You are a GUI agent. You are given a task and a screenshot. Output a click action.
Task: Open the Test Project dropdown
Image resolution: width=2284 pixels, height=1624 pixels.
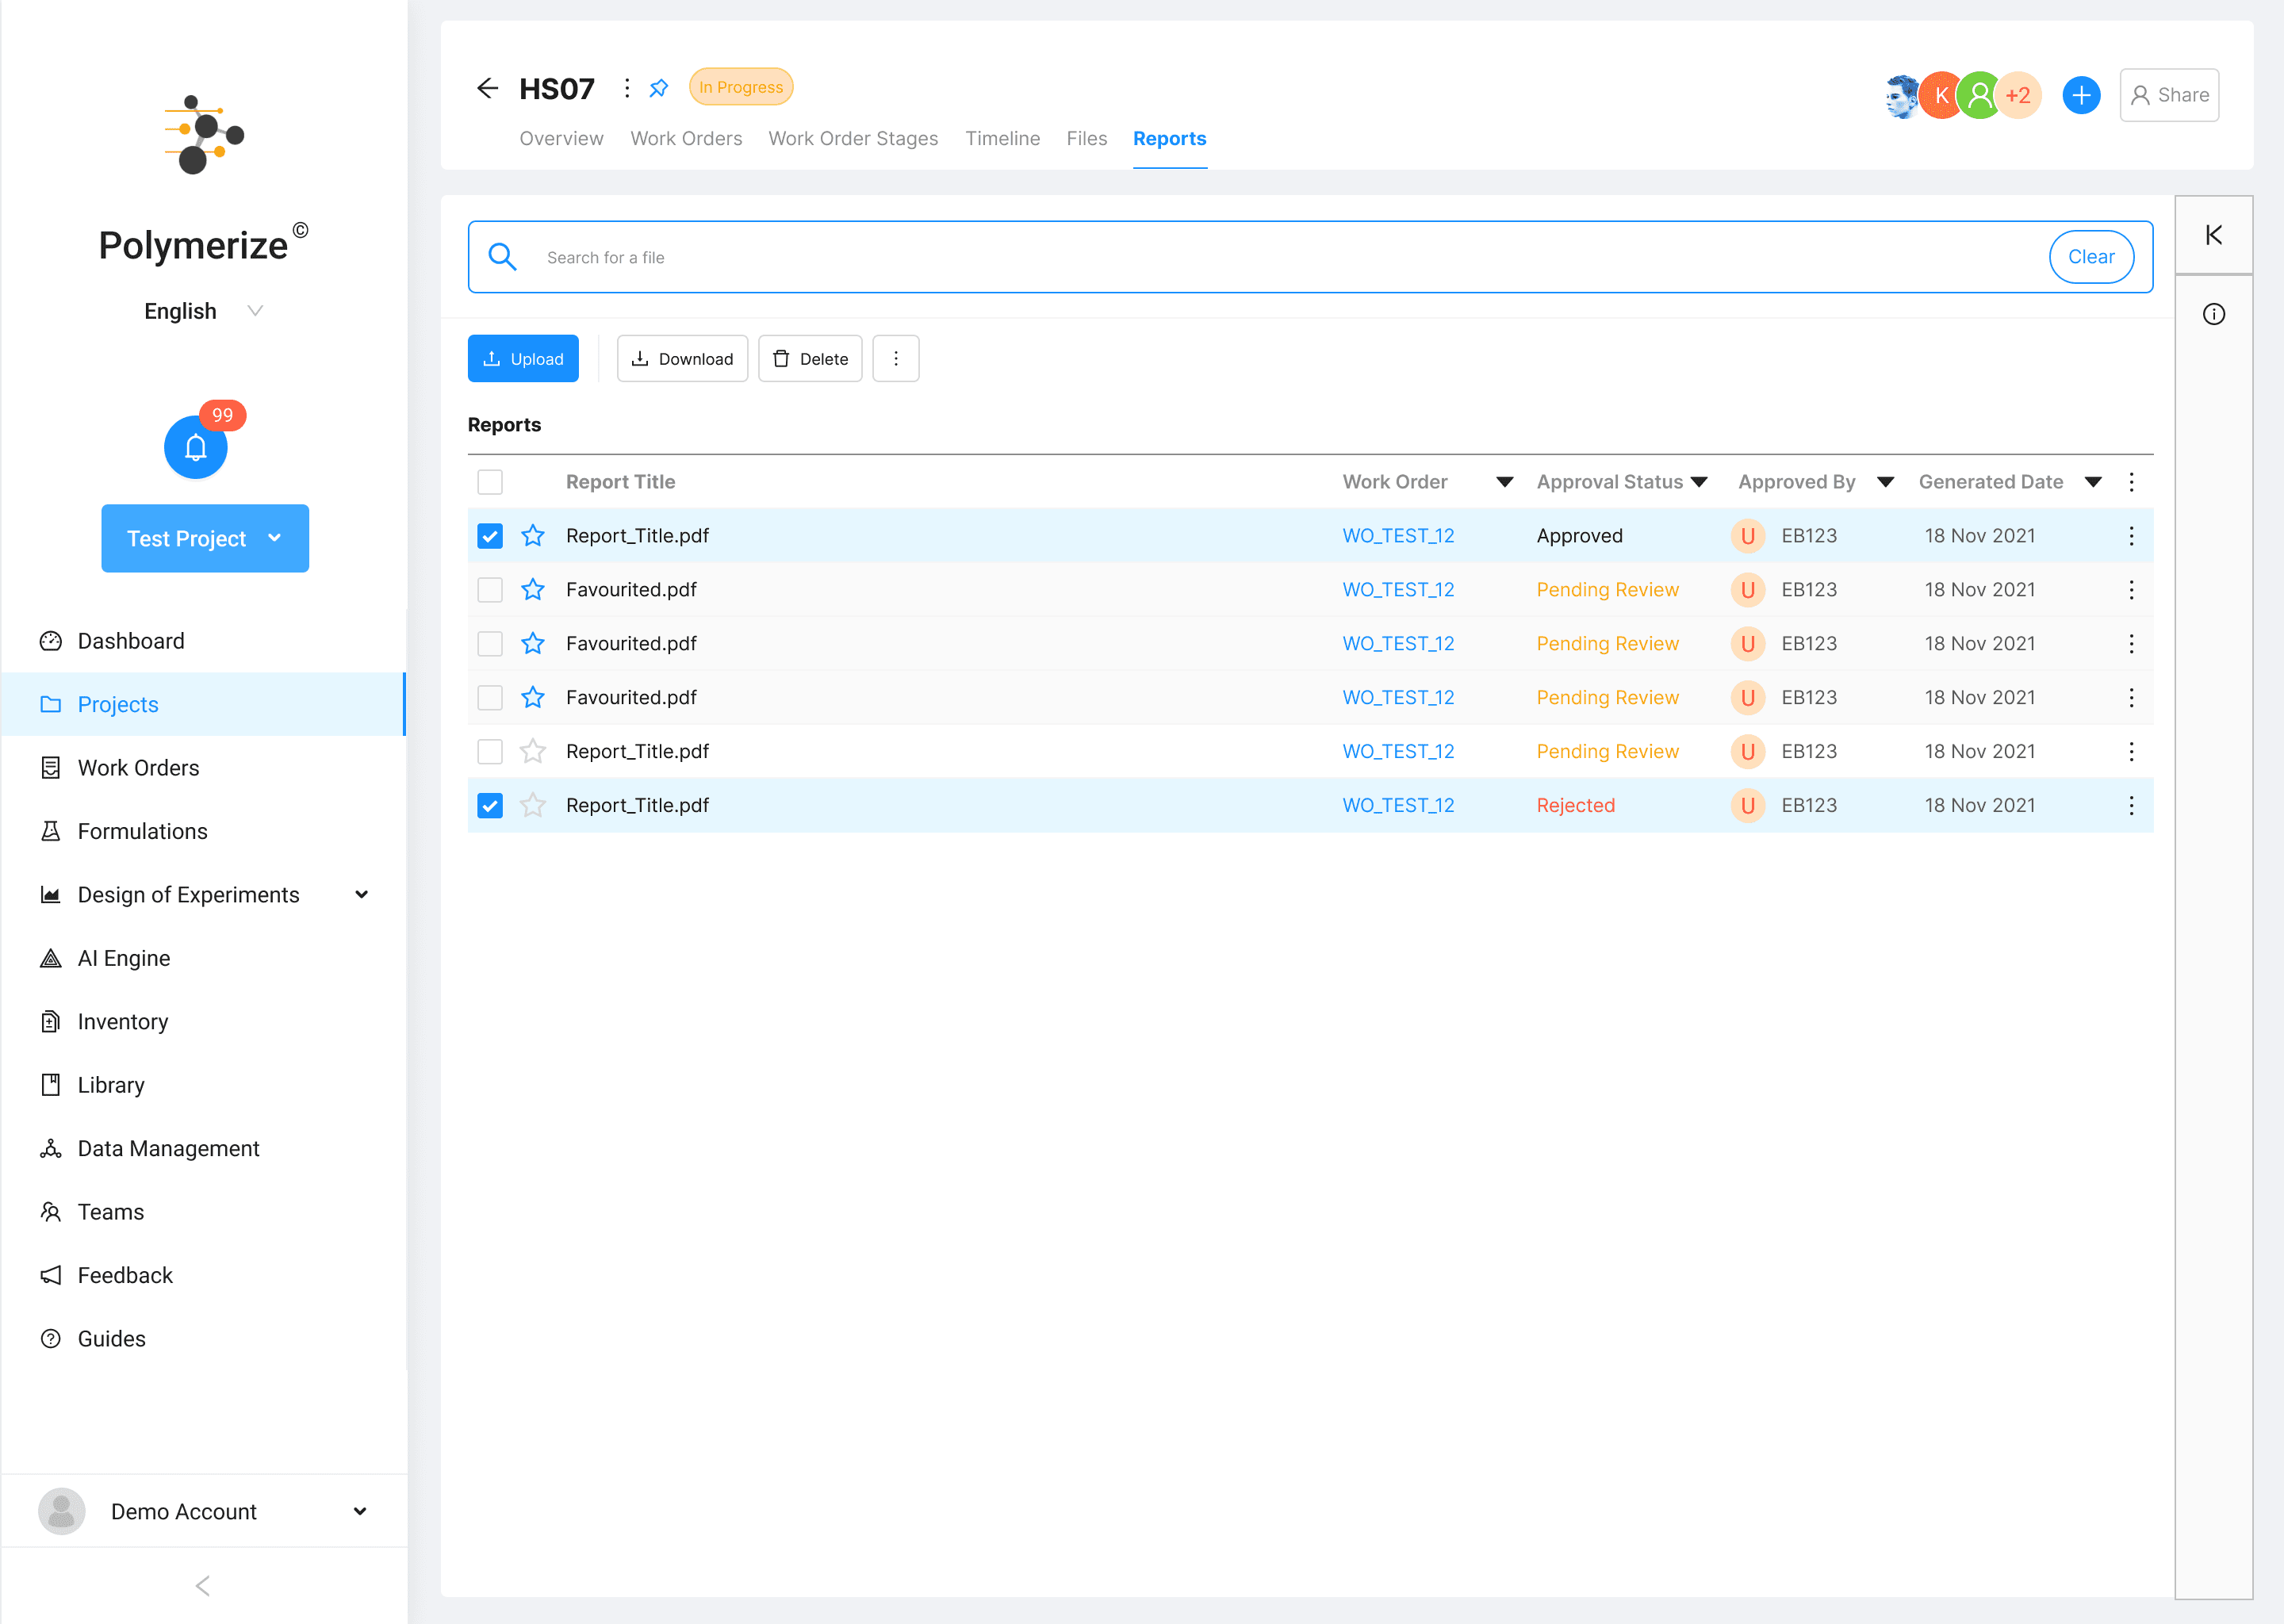[205, 538]
